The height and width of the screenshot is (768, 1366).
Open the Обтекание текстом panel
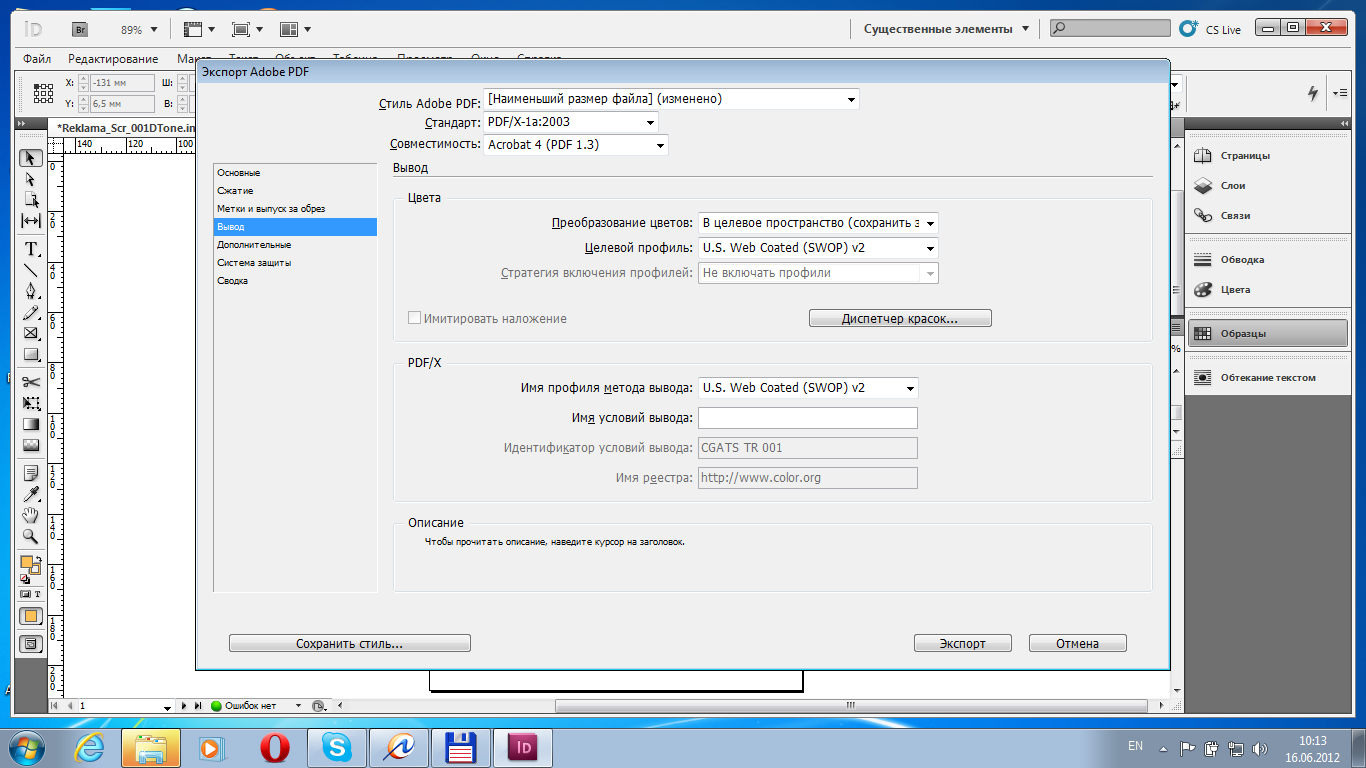click(x=1267, y=378)
